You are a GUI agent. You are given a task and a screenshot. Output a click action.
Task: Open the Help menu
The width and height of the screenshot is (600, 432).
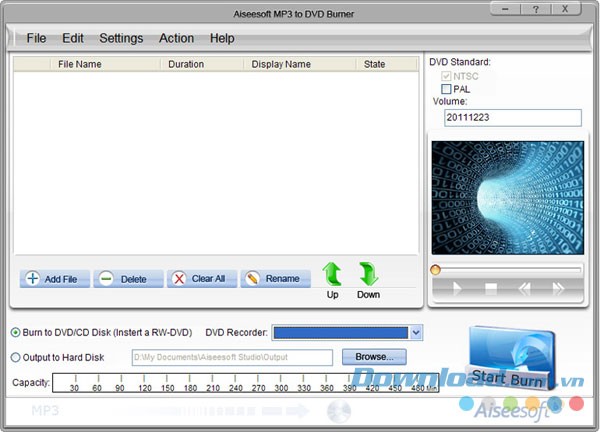(222, 38)
